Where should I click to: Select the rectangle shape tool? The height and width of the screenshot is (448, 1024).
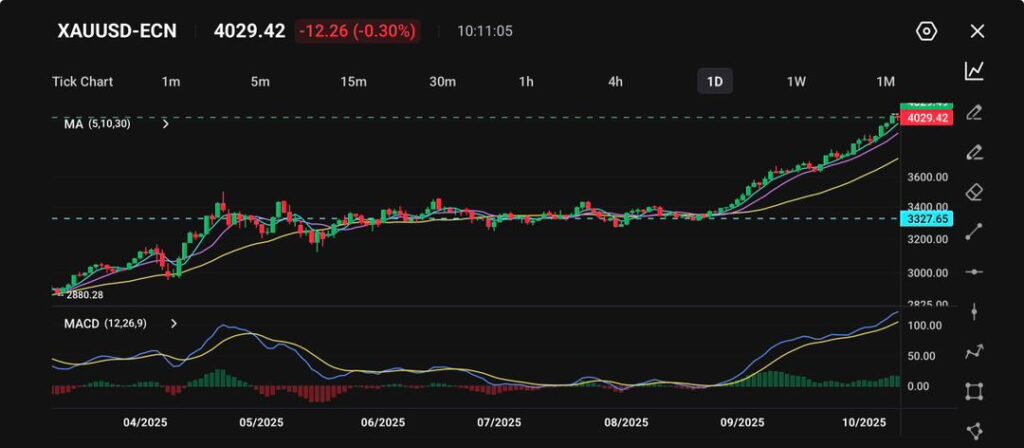point(974,392)
